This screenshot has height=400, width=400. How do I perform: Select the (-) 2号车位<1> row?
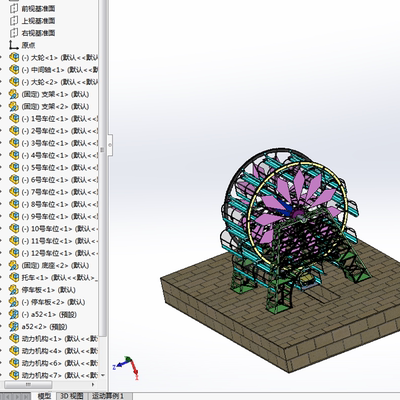[53, 131]
